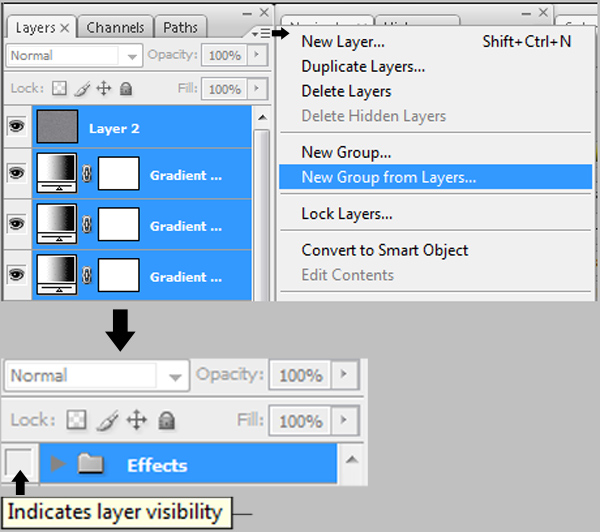The height and width of the screenshot is (532, 600).
Task: Show the Effects group via visibility box
Action: 18,463
